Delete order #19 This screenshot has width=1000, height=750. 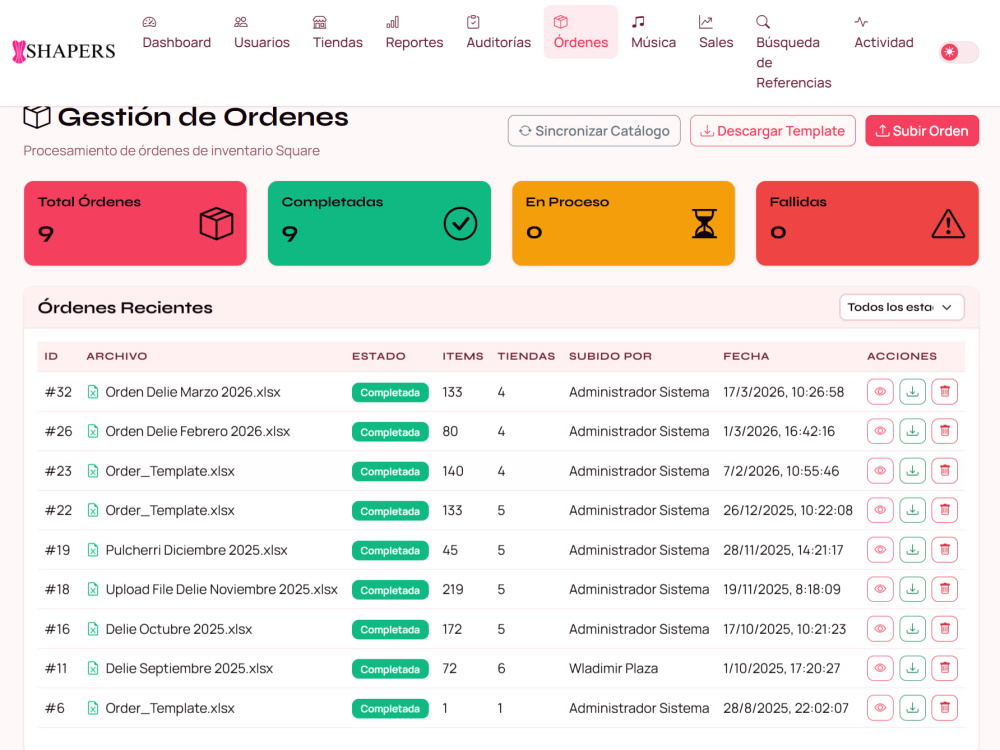(945, 550)
